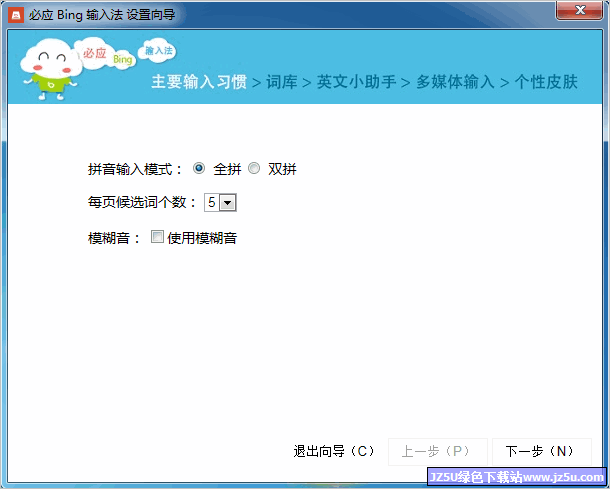Viewport: 610px width, 489px height.
Task: Click the Bing input method title bar icon
Action: click(16, 16)
